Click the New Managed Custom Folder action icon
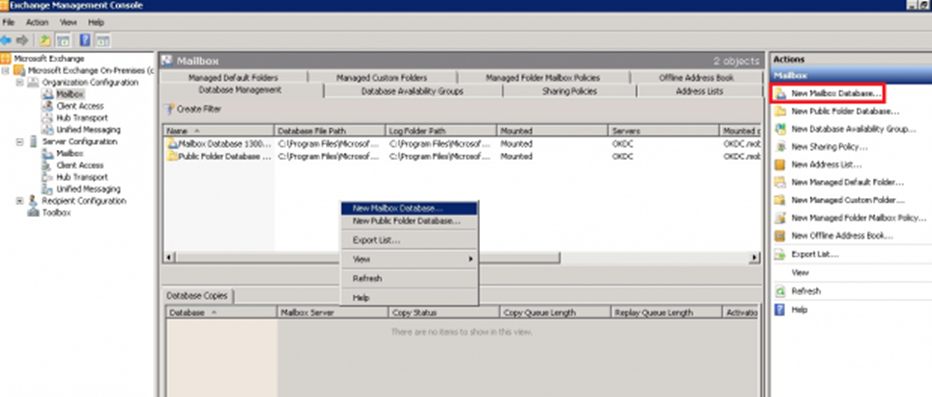This screenshot has height=397, width=932. point(780,200)
